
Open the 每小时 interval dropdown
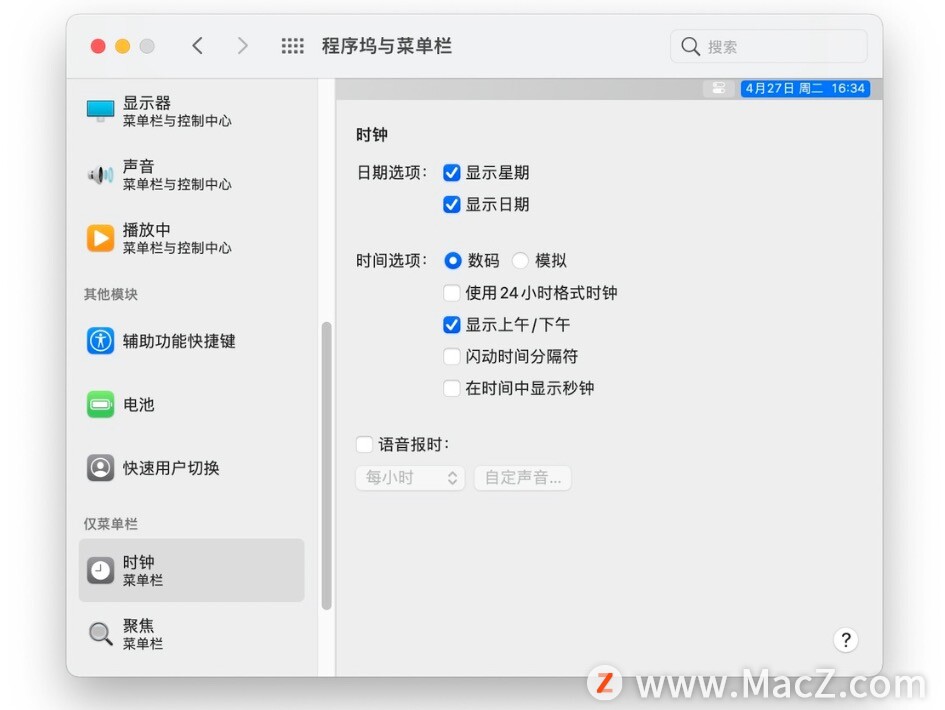click(x=410, y=478)
